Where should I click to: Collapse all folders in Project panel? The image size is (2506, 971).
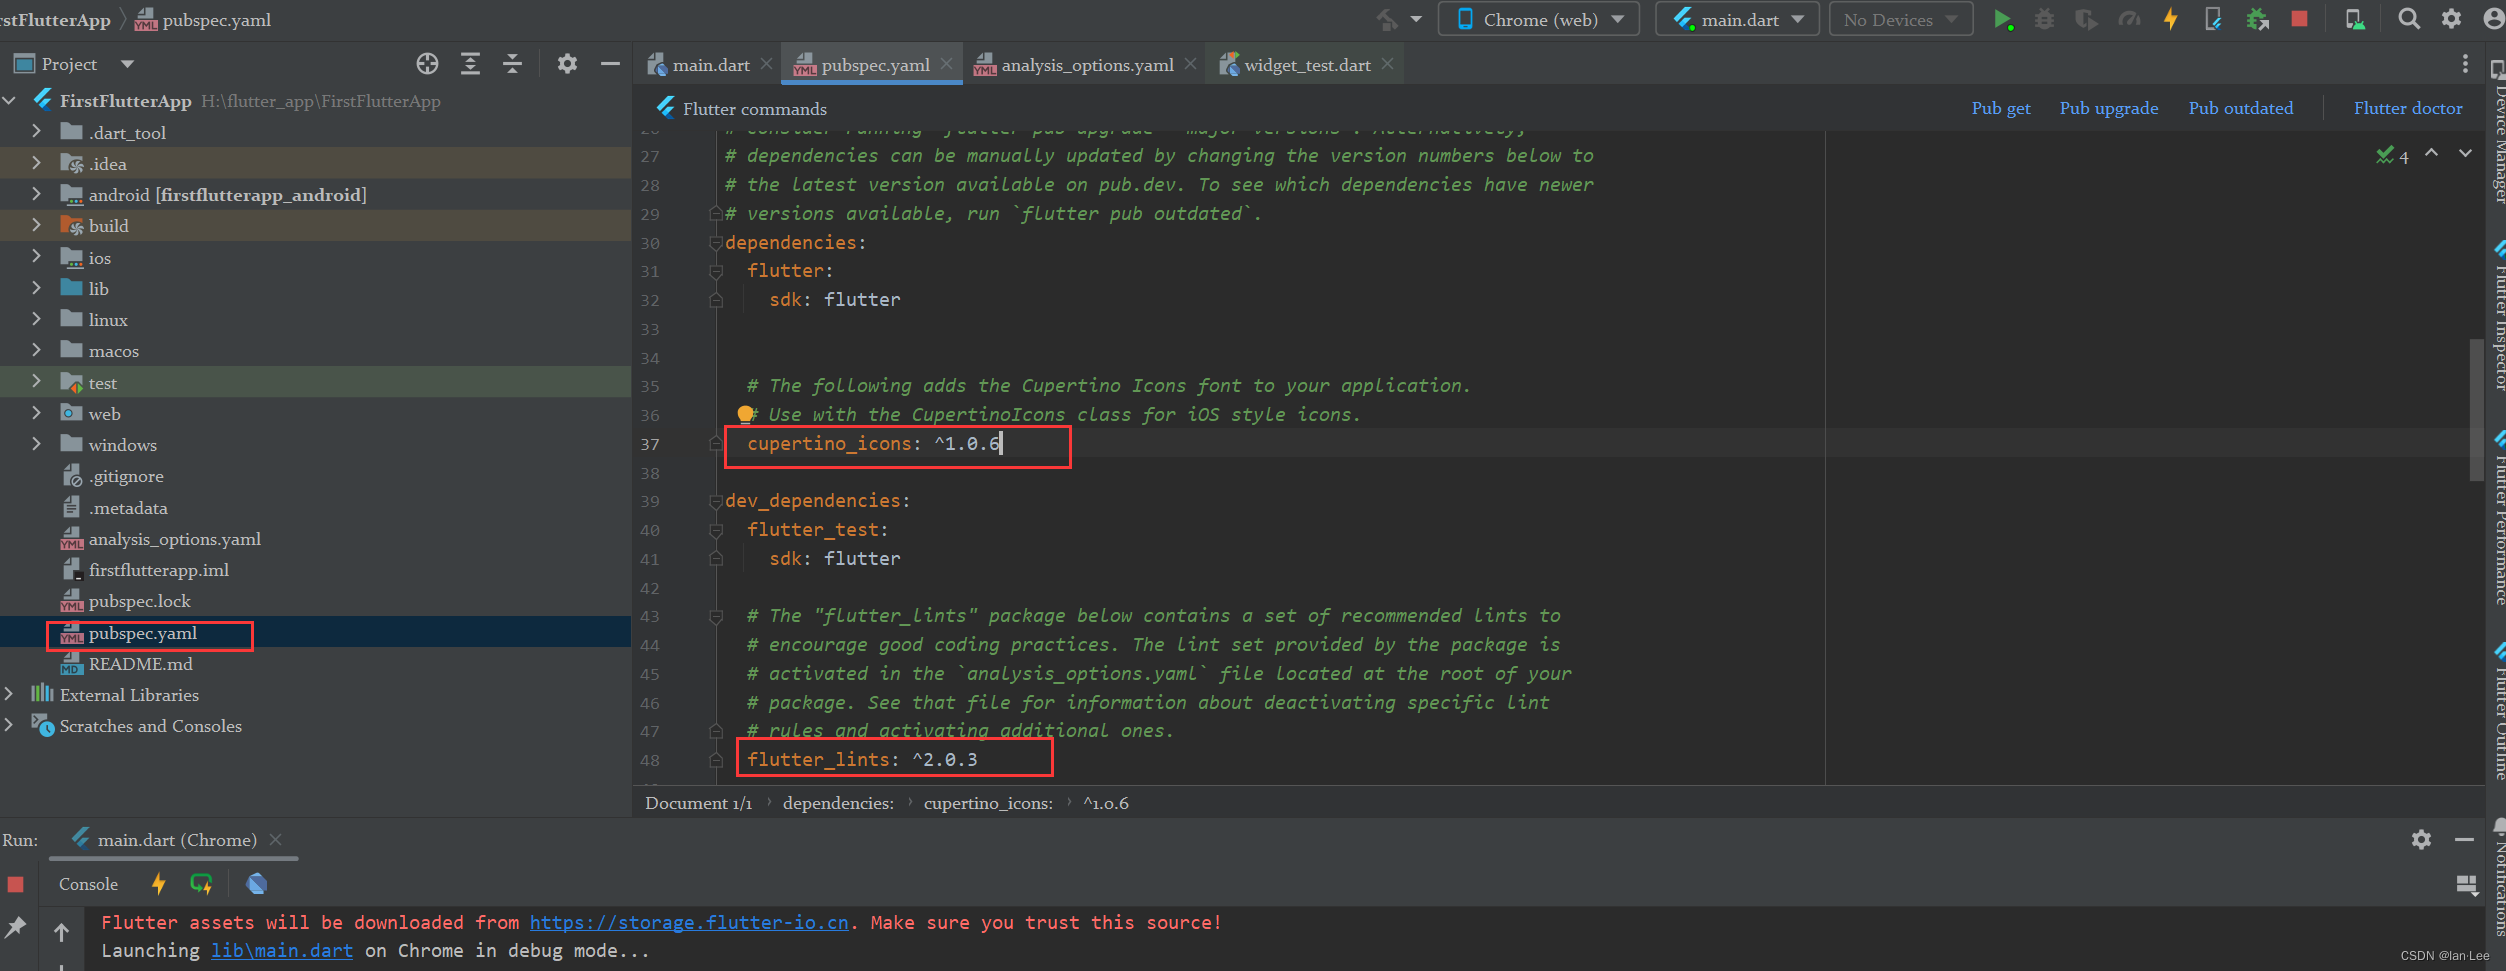512,63
